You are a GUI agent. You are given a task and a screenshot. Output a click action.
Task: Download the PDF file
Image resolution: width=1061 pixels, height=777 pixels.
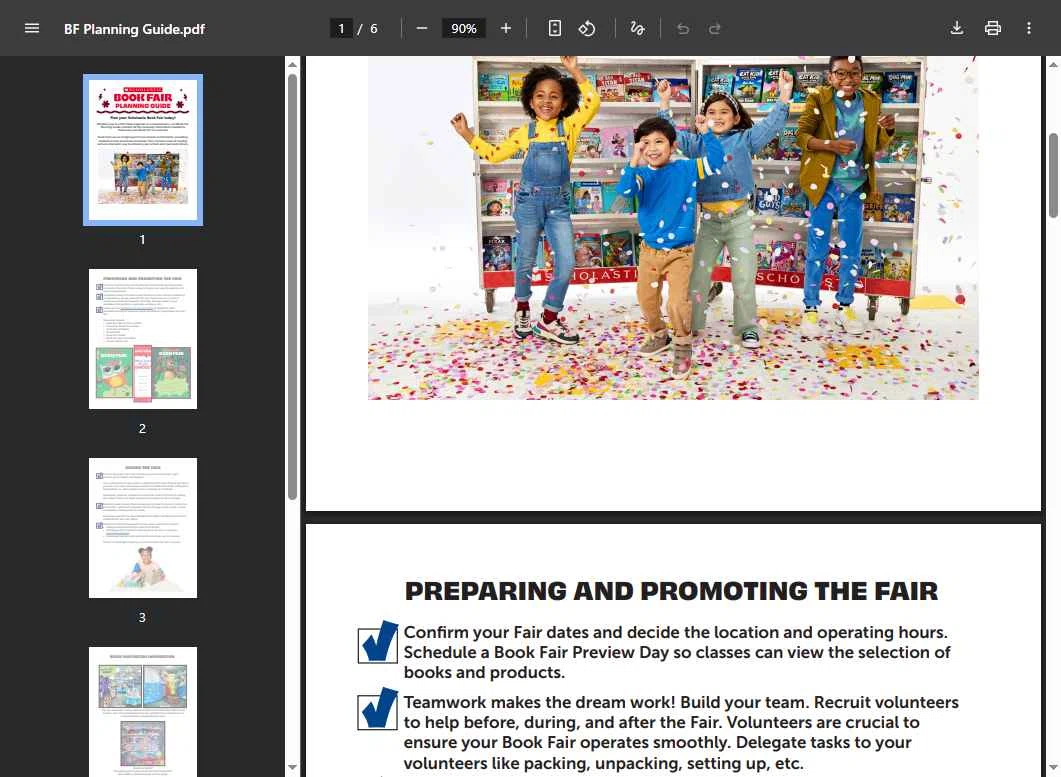(957, 28)
